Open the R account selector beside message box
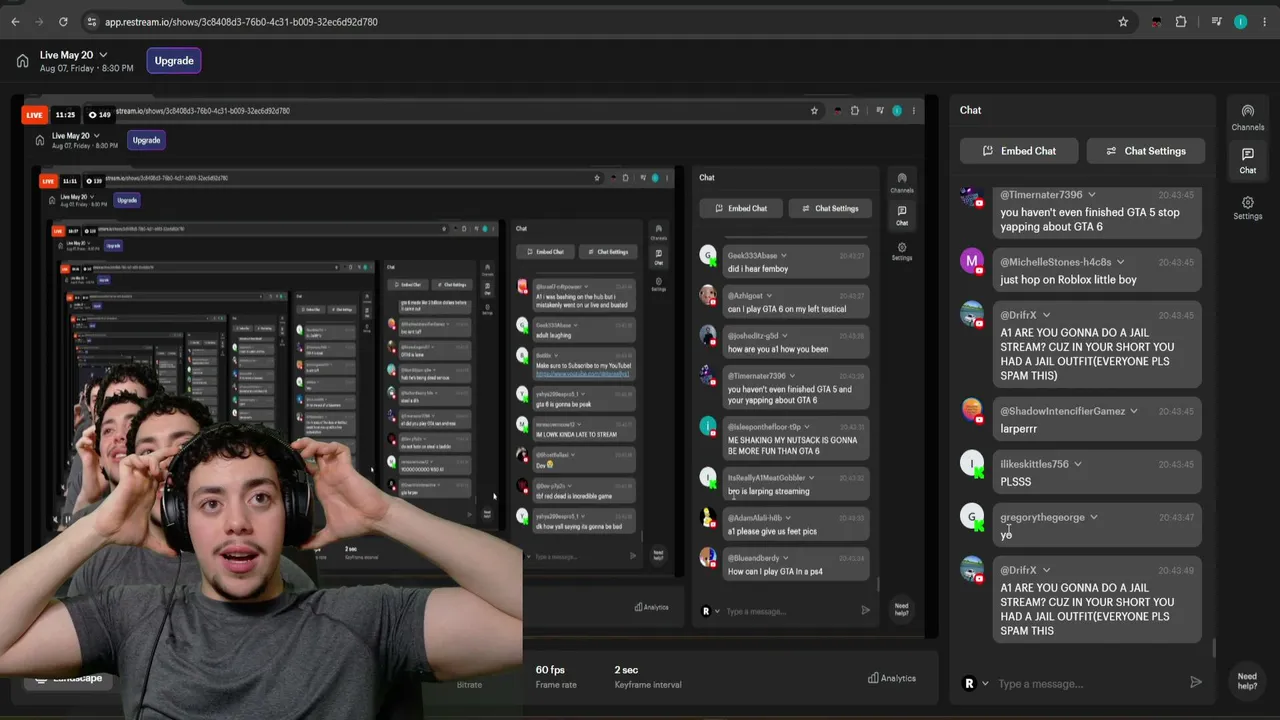The image size is (1280, 720). [975, 684]
